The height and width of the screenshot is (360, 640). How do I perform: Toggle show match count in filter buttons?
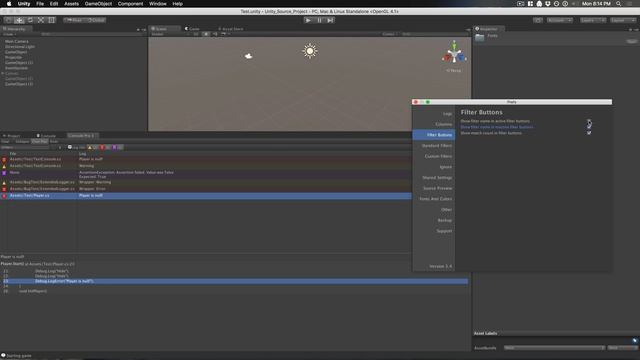pos(589,133)
